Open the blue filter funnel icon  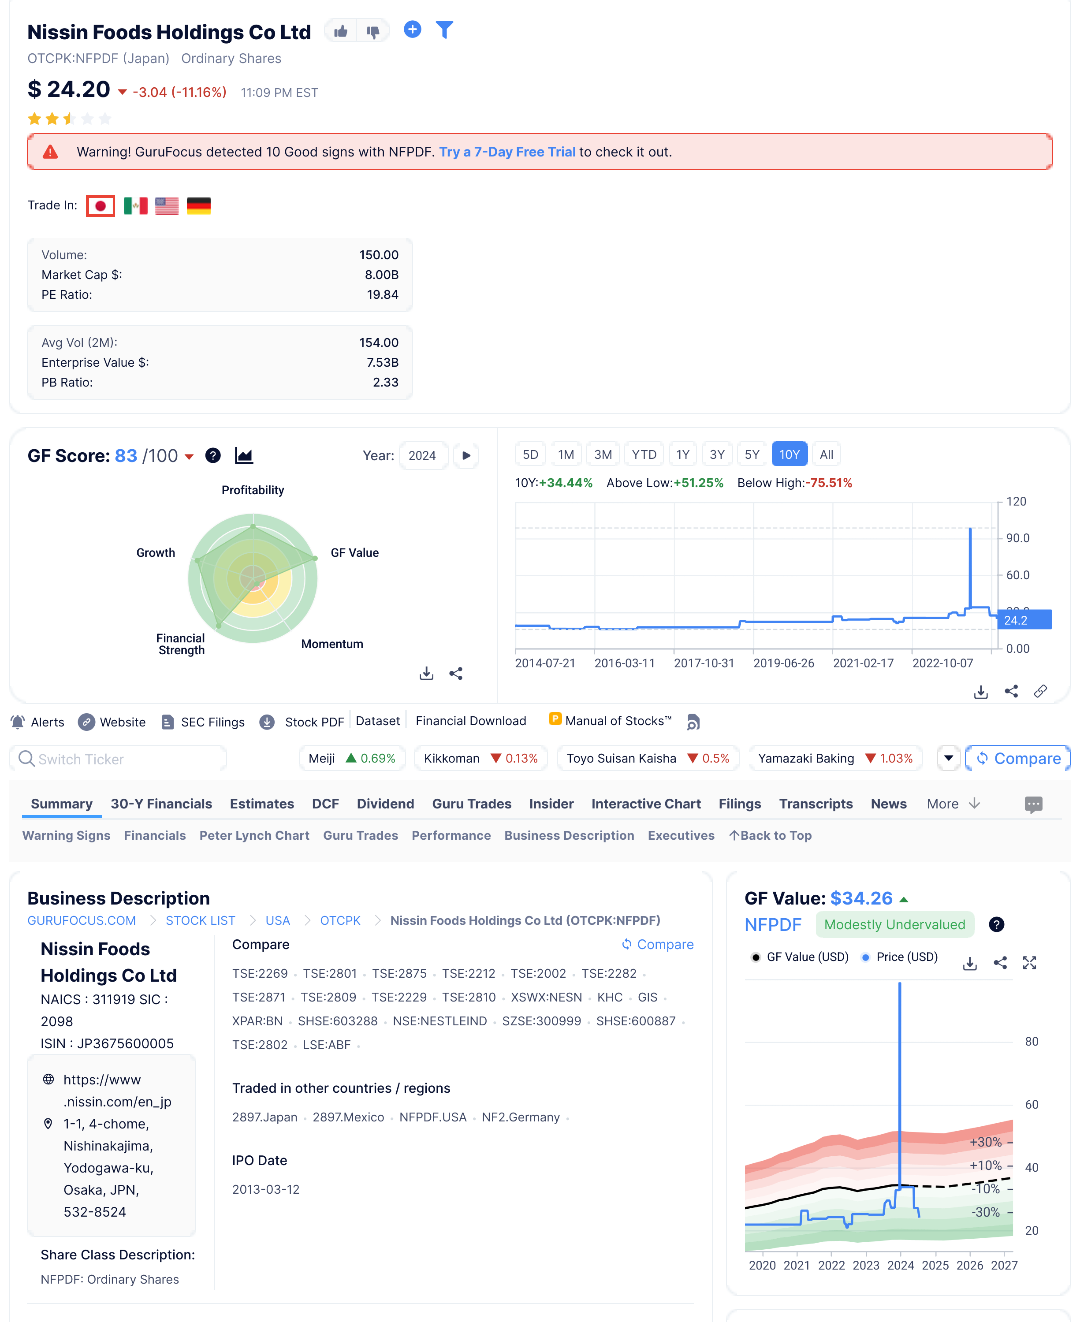pyautogui.click(x=445, y=30)
